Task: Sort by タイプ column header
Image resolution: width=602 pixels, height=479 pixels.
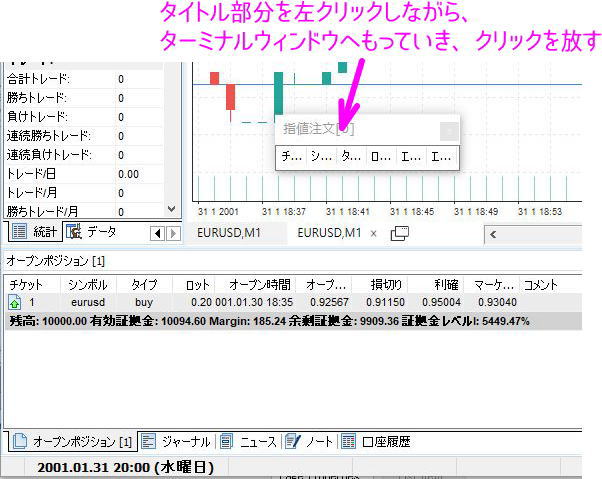Action: tap(144, 285)
